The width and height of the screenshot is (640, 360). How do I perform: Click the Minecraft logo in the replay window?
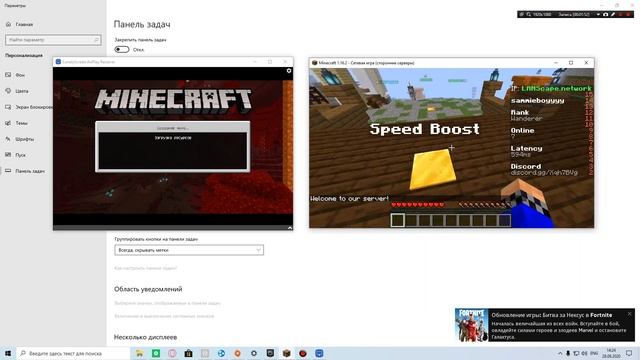(x=173, y=100)
